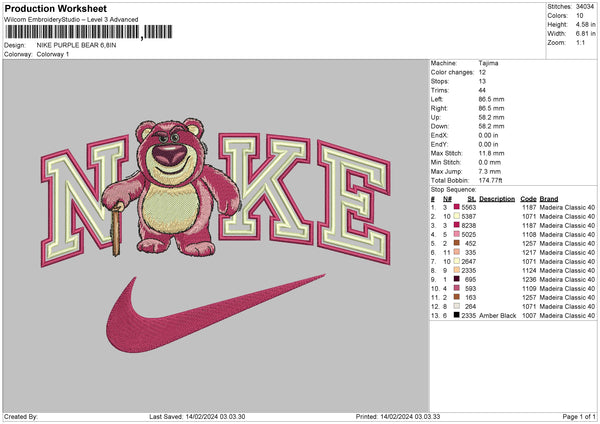
Task: Click the black swatch in stop row 13
Action: (457, 315)
